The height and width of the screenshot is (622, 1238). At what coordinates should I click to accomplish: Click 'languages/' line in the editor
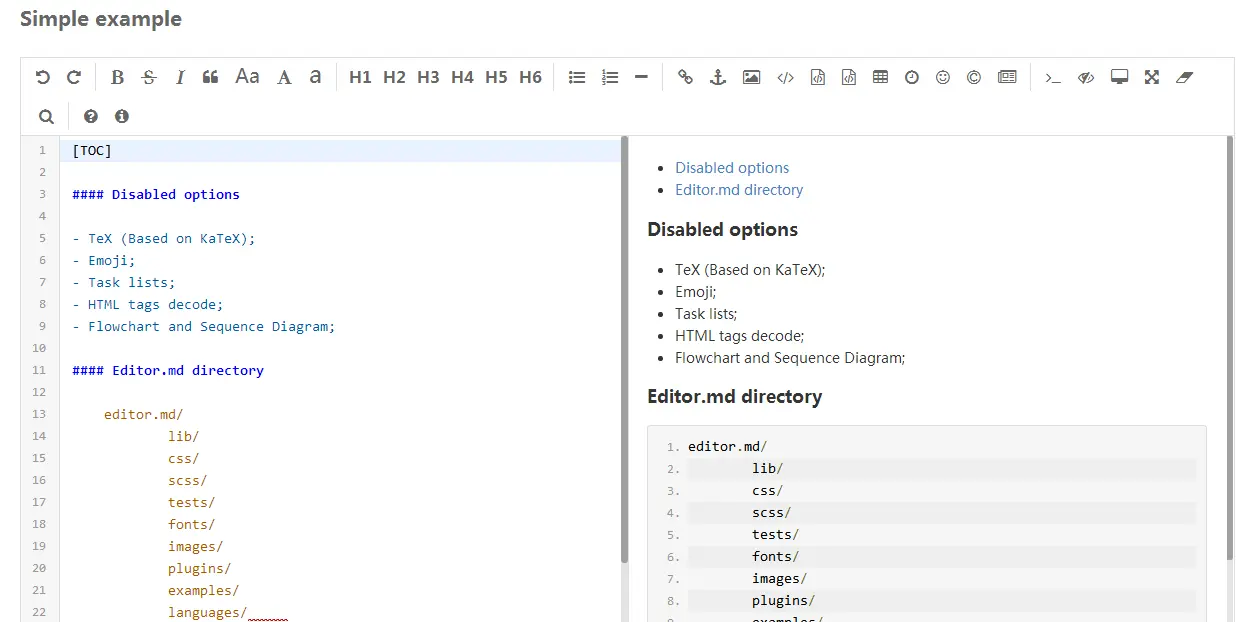tap(208, 612)
